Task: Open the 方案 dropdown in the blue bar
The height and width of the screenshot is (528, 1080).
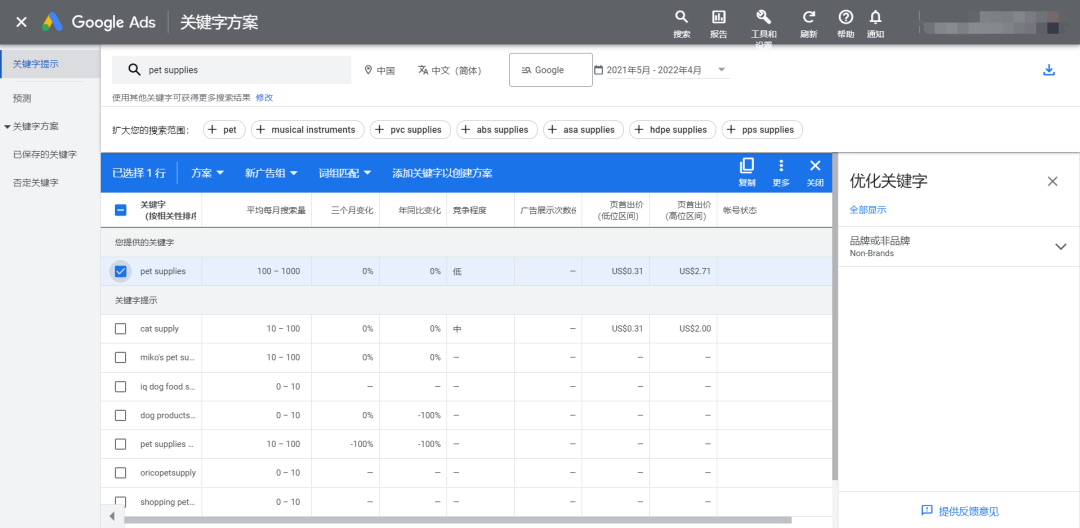Action: coord(208,173)
